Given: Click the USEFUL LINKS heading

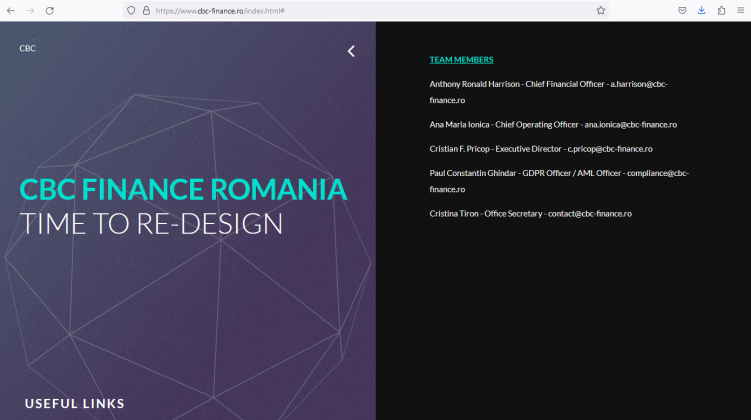Looking at the screenshot, I should (x=75, y=403).
